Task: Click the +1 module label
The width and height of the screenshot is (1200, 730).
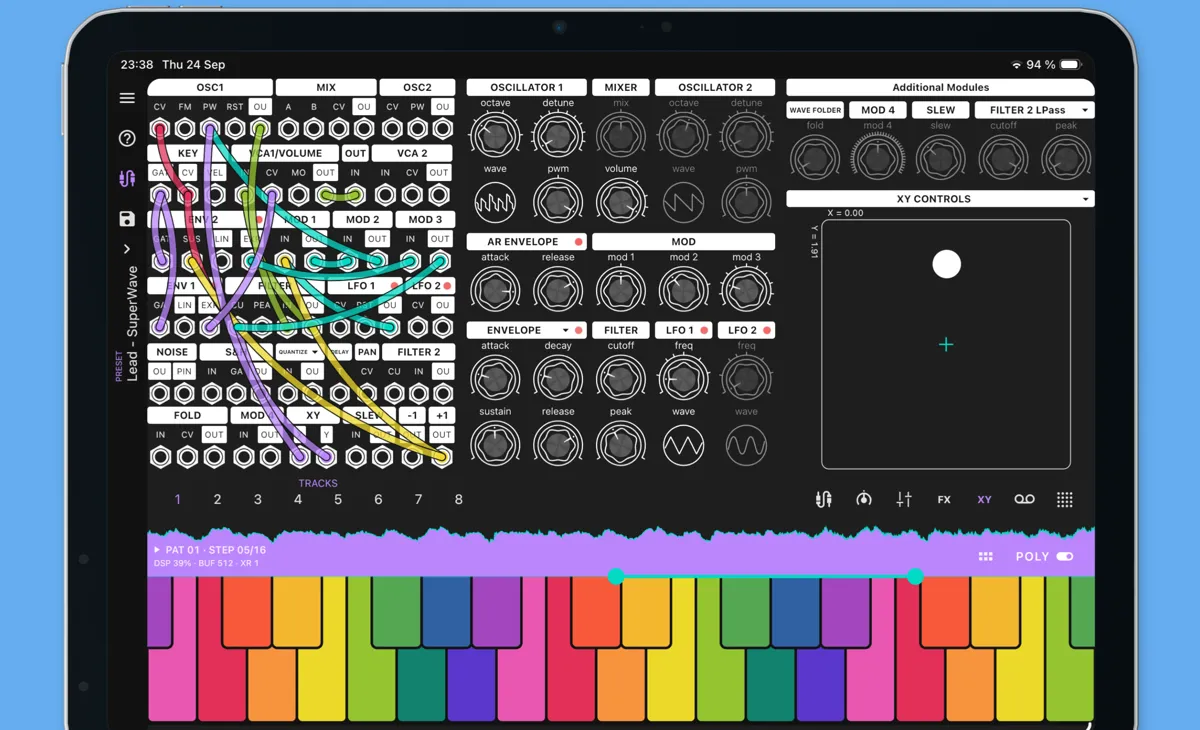Action: [442, 415]
